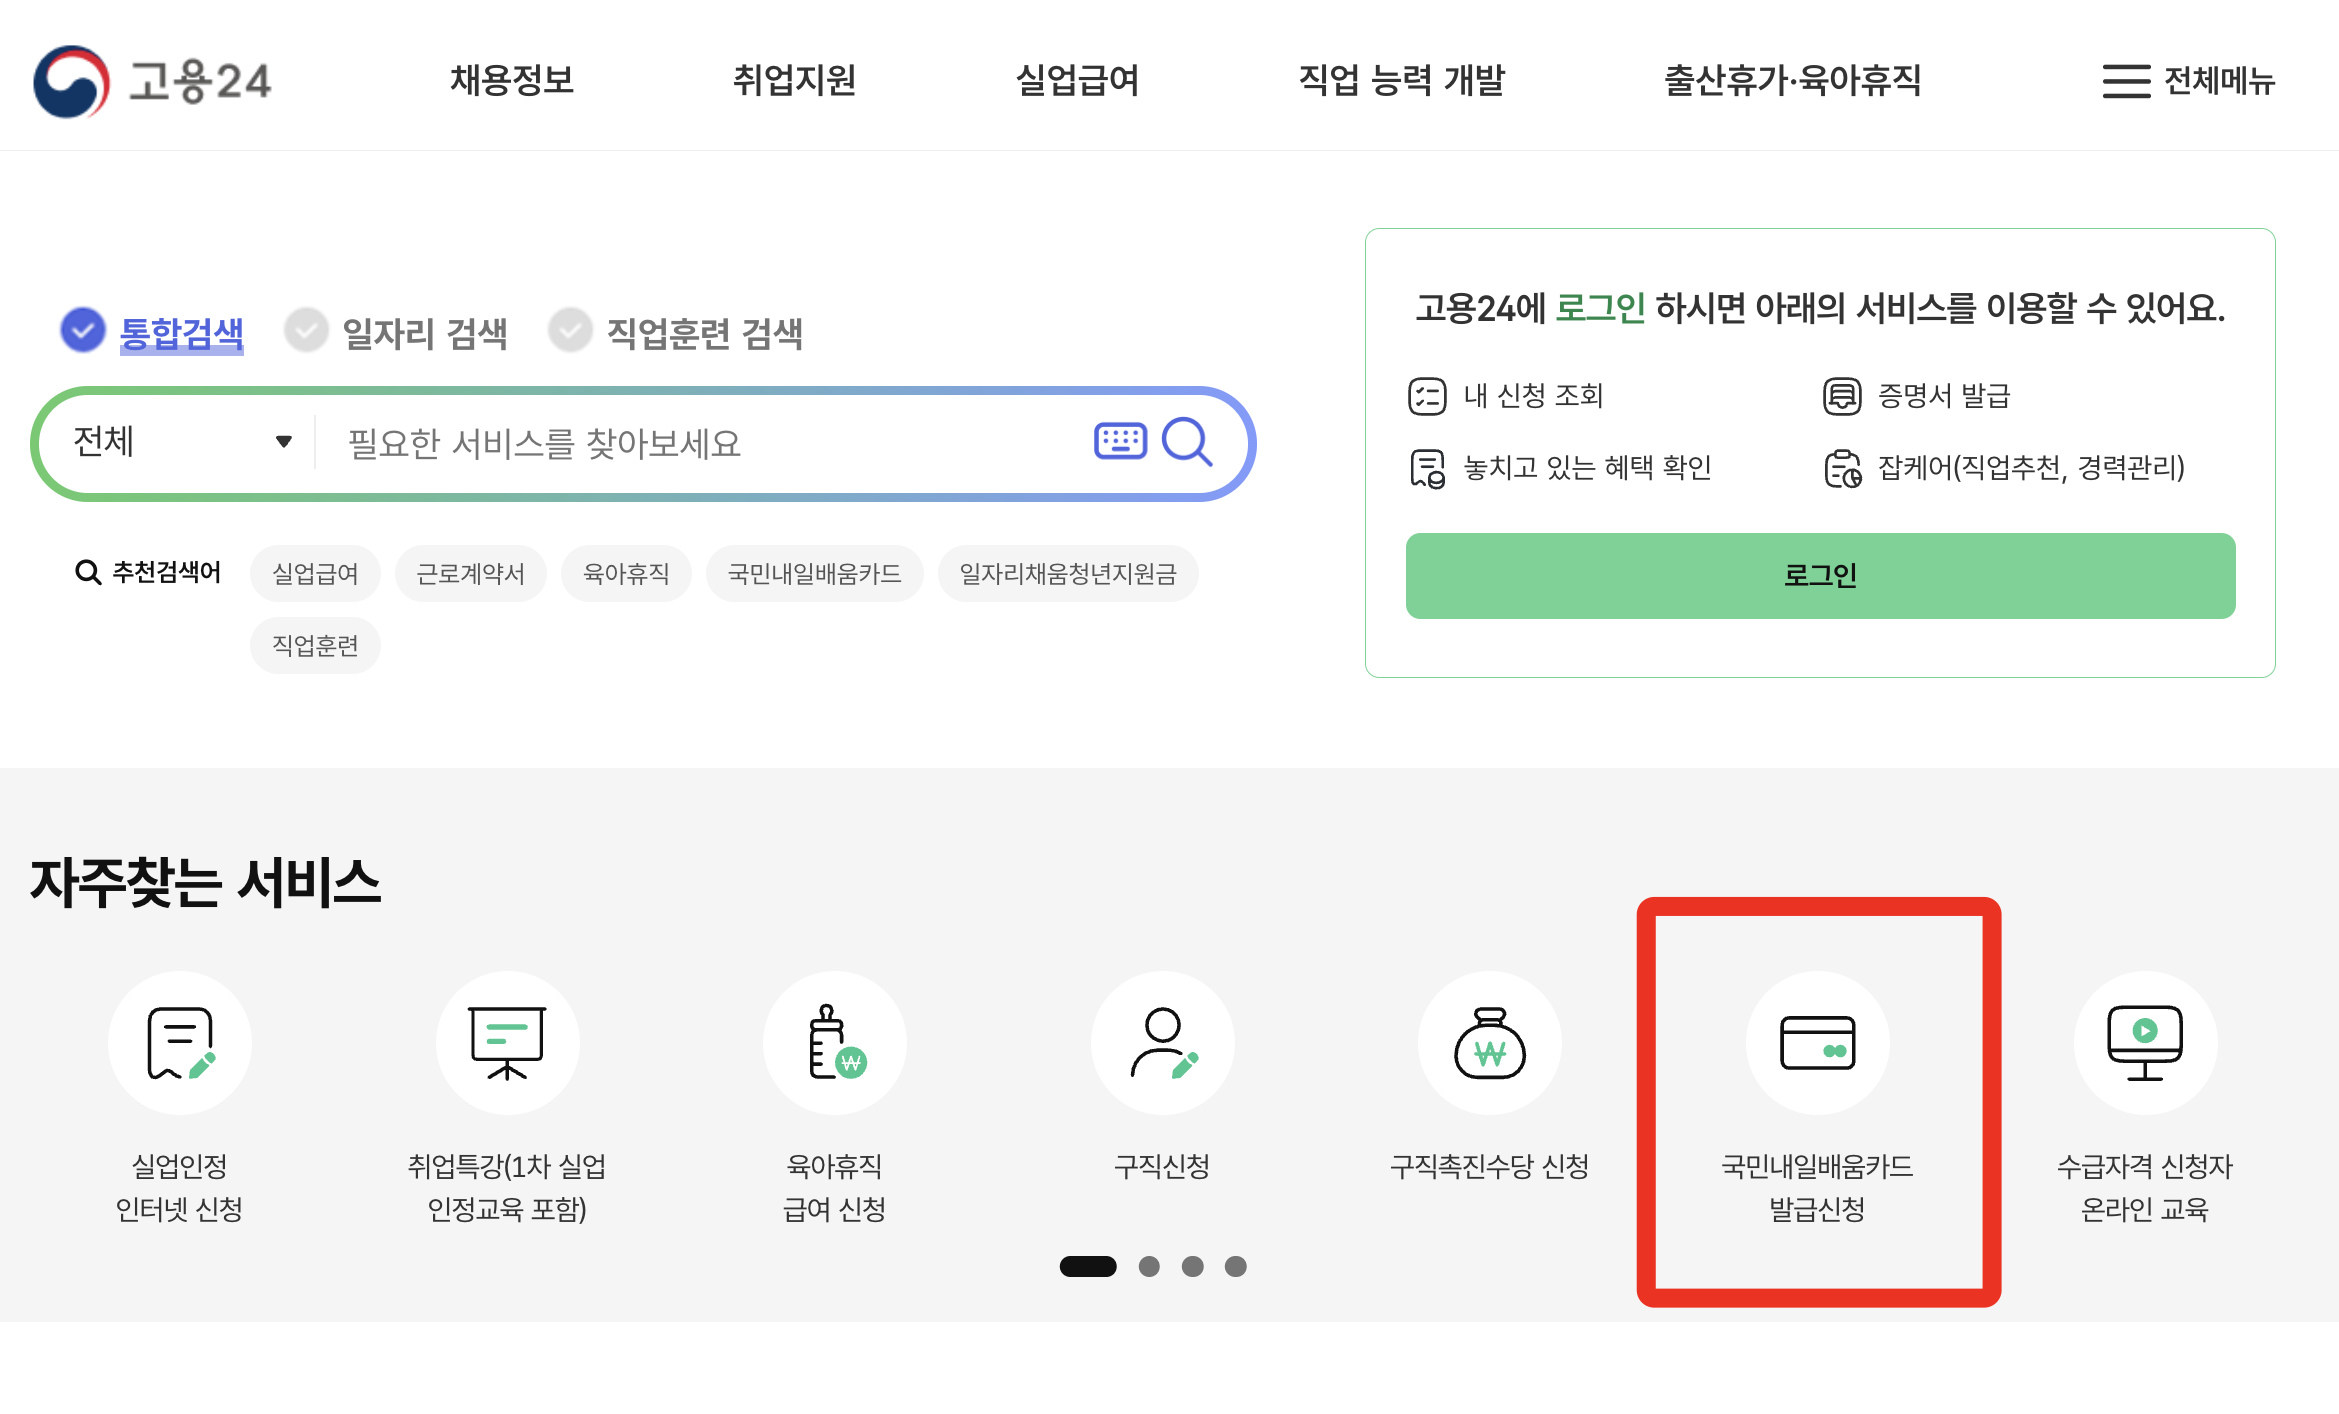Open the 실업급여 top menu
This screenshot has height=1414, width=2339.
pos(1077,81)
